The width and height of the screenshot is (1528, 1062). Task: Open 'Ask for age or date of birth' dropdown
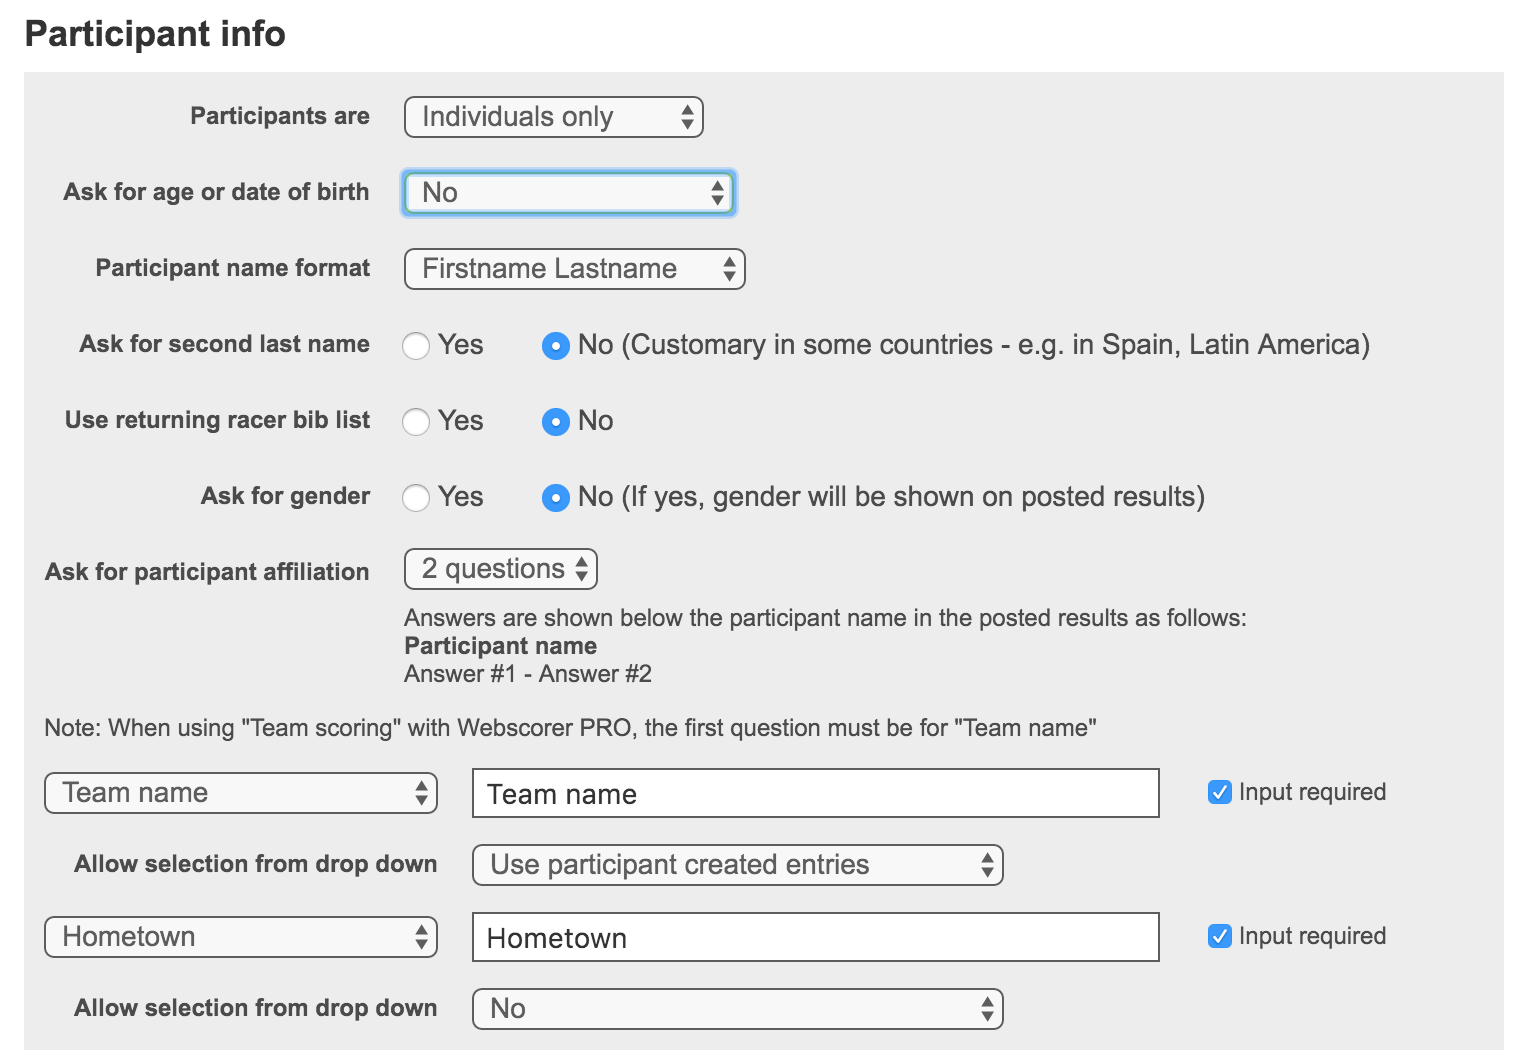point(568,193)
